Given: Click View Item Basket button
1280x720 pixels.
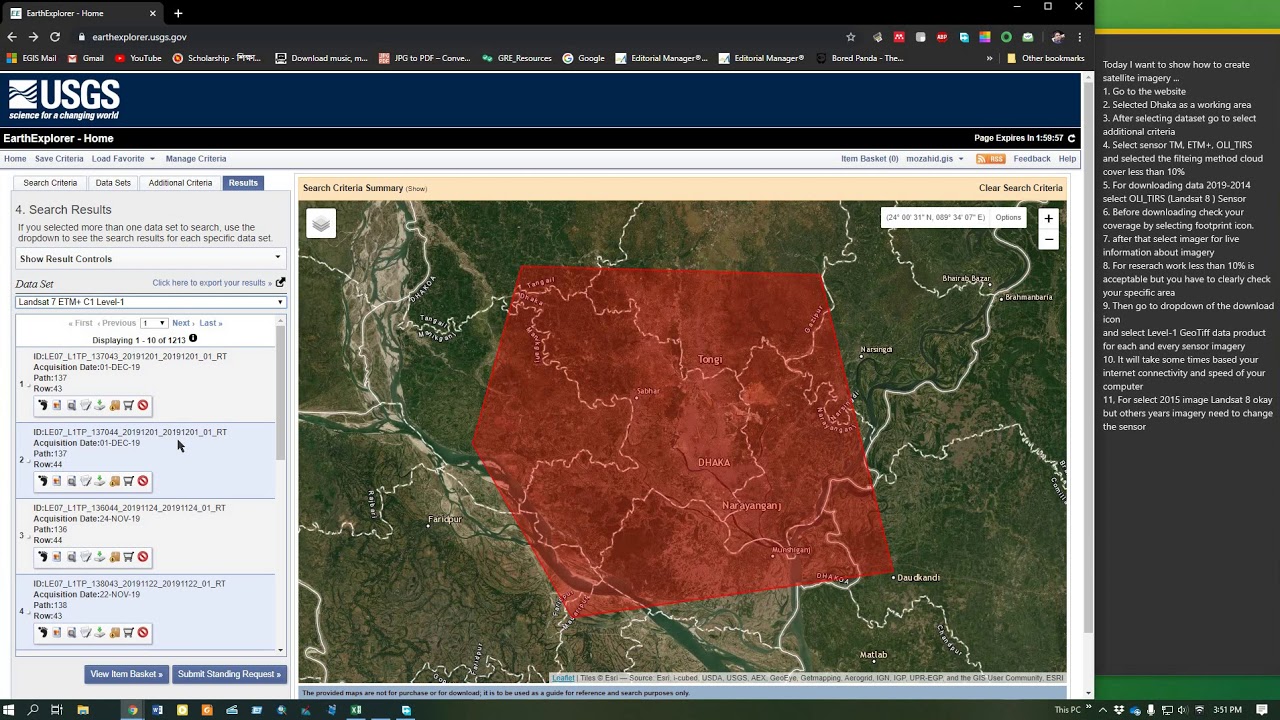Looking at the screenshot, I should pos(126,674).
